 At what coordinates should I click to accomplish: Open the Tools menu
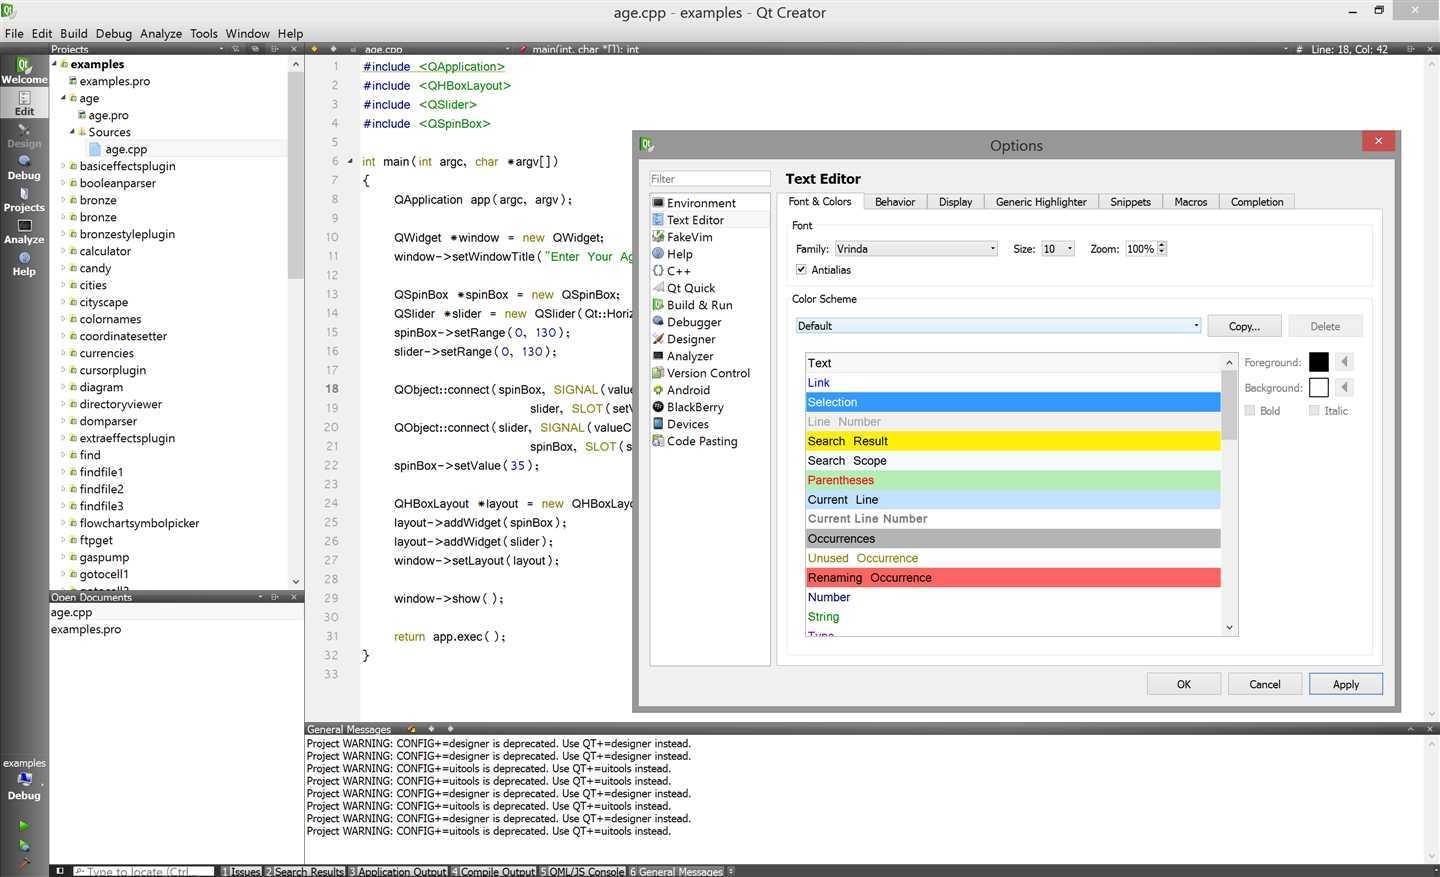pyautogui.click(x=204, y=33)
